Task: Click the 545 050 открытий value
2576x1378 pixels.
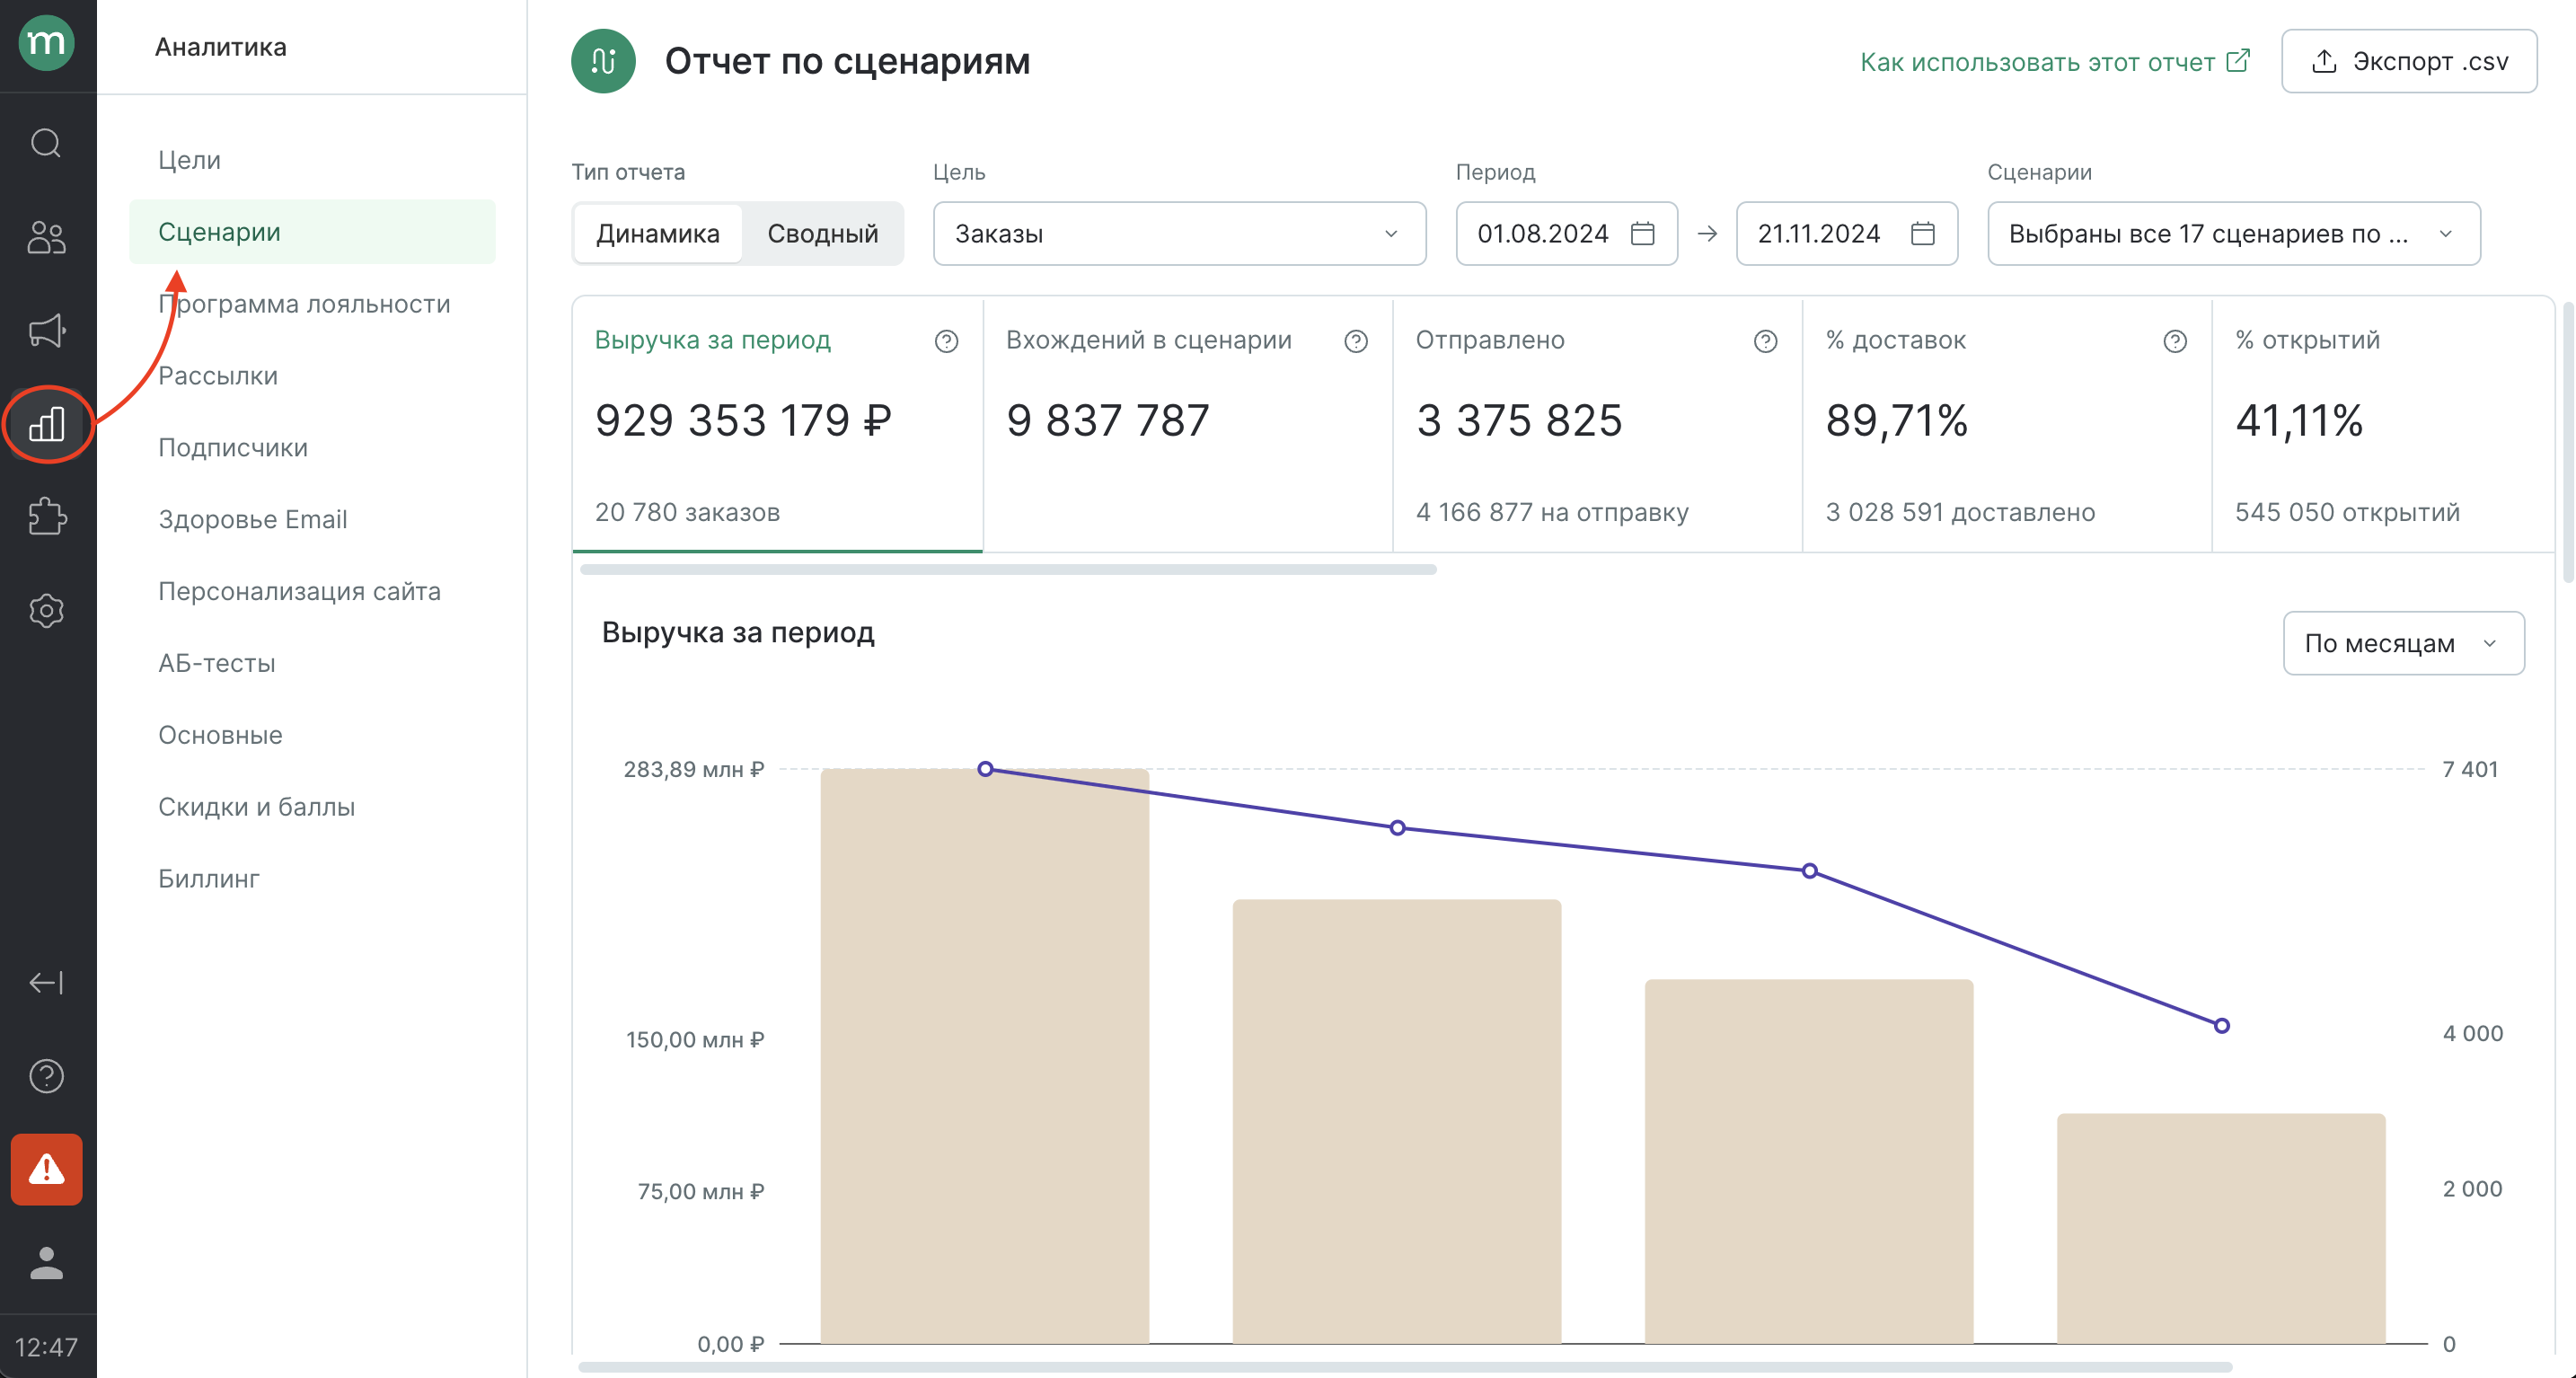Action: (x=2347, y=512)
